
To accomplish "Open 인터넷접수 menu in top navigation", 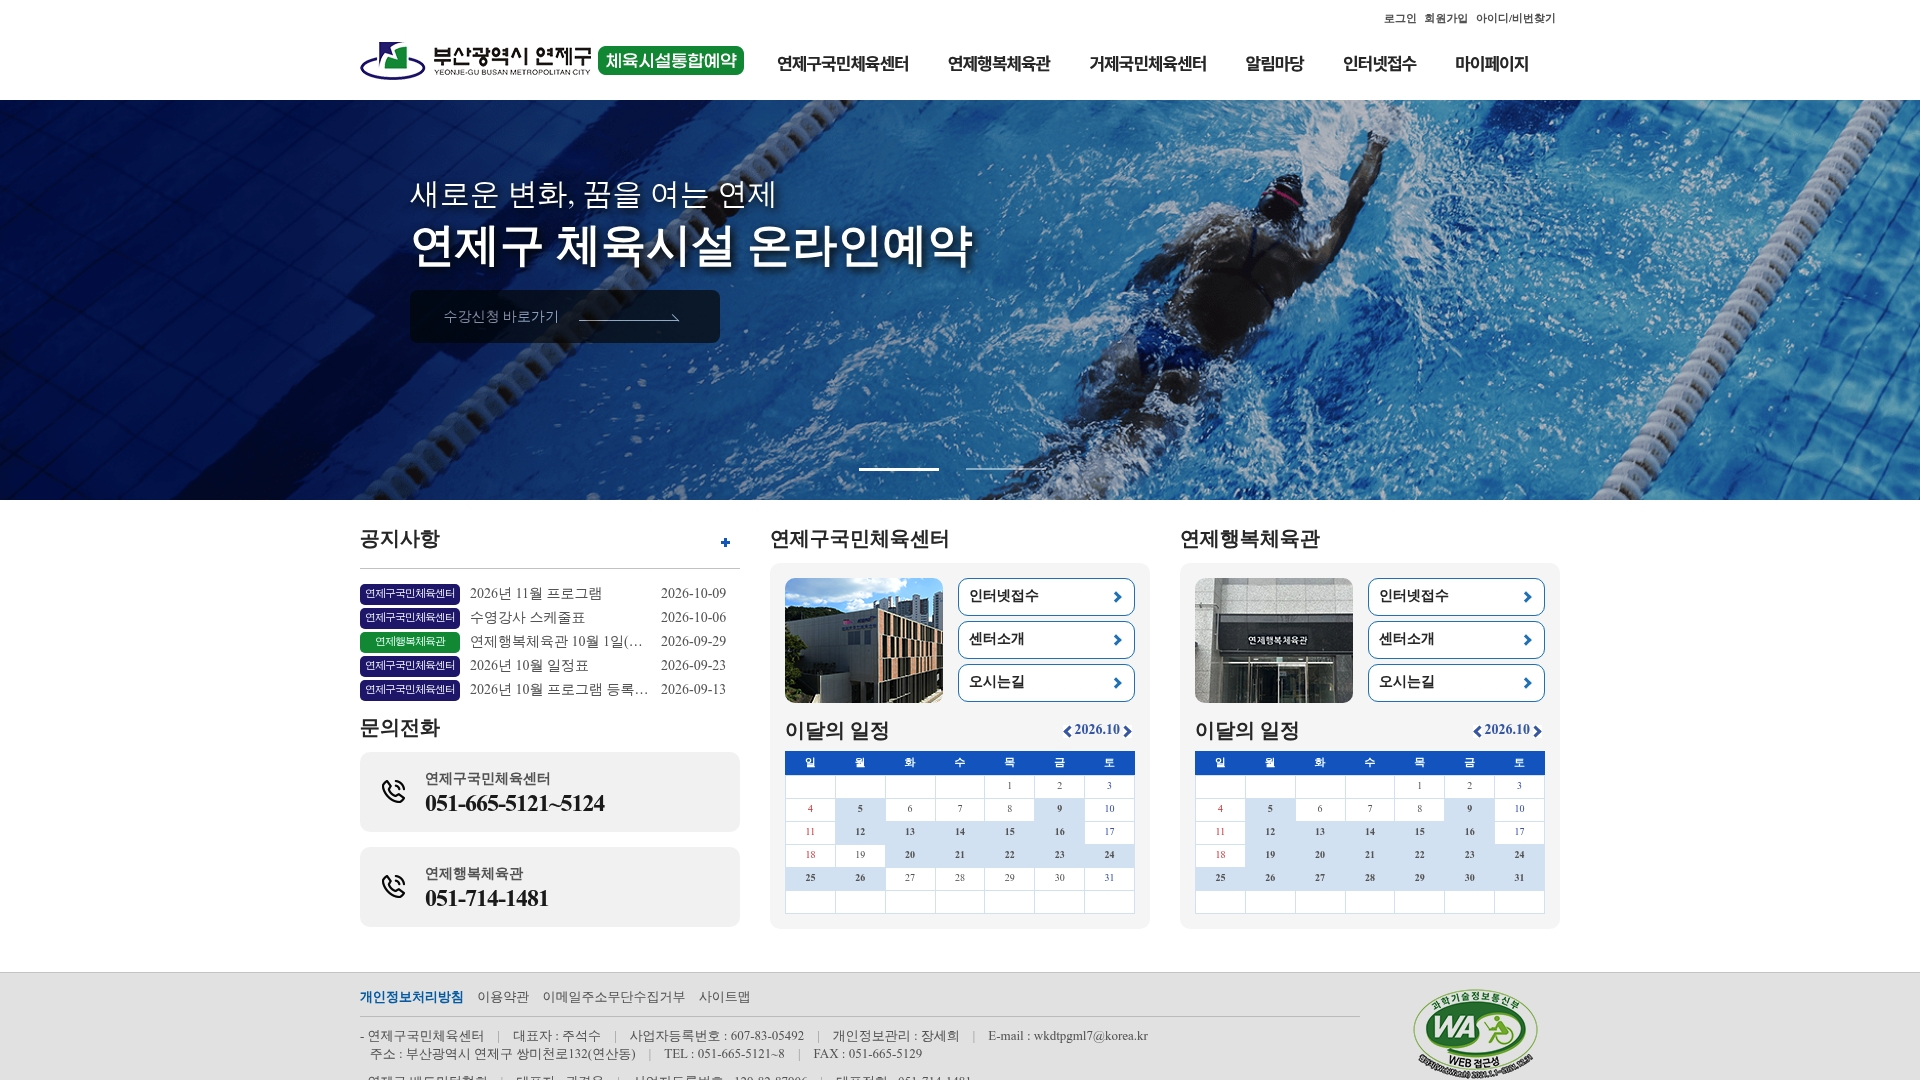I will (x=1380, y=64).
